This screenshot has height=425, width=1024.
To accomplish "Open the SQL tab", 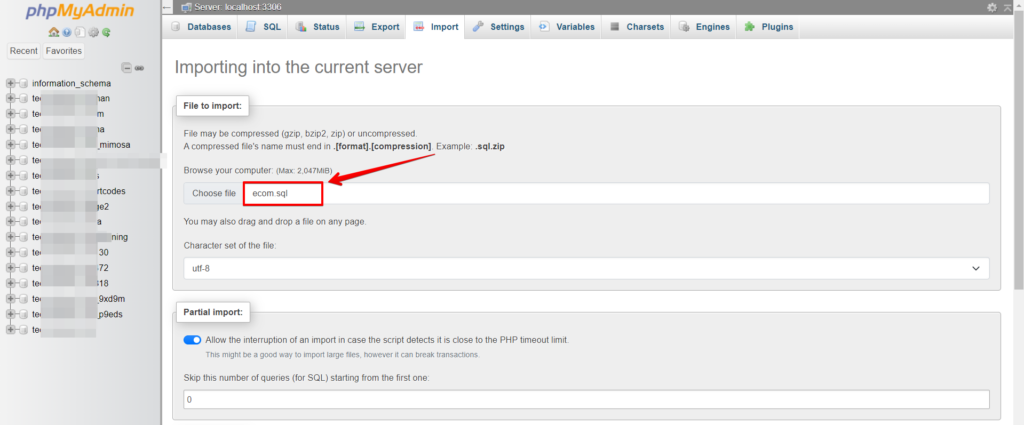I will click(x=264, y=27).
